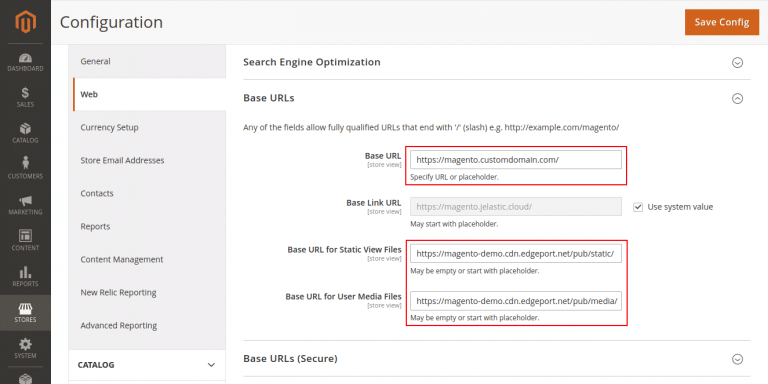
Task: Open the Store Email Addresses tab
Action: pyautogui.click(x=147, y=160)
